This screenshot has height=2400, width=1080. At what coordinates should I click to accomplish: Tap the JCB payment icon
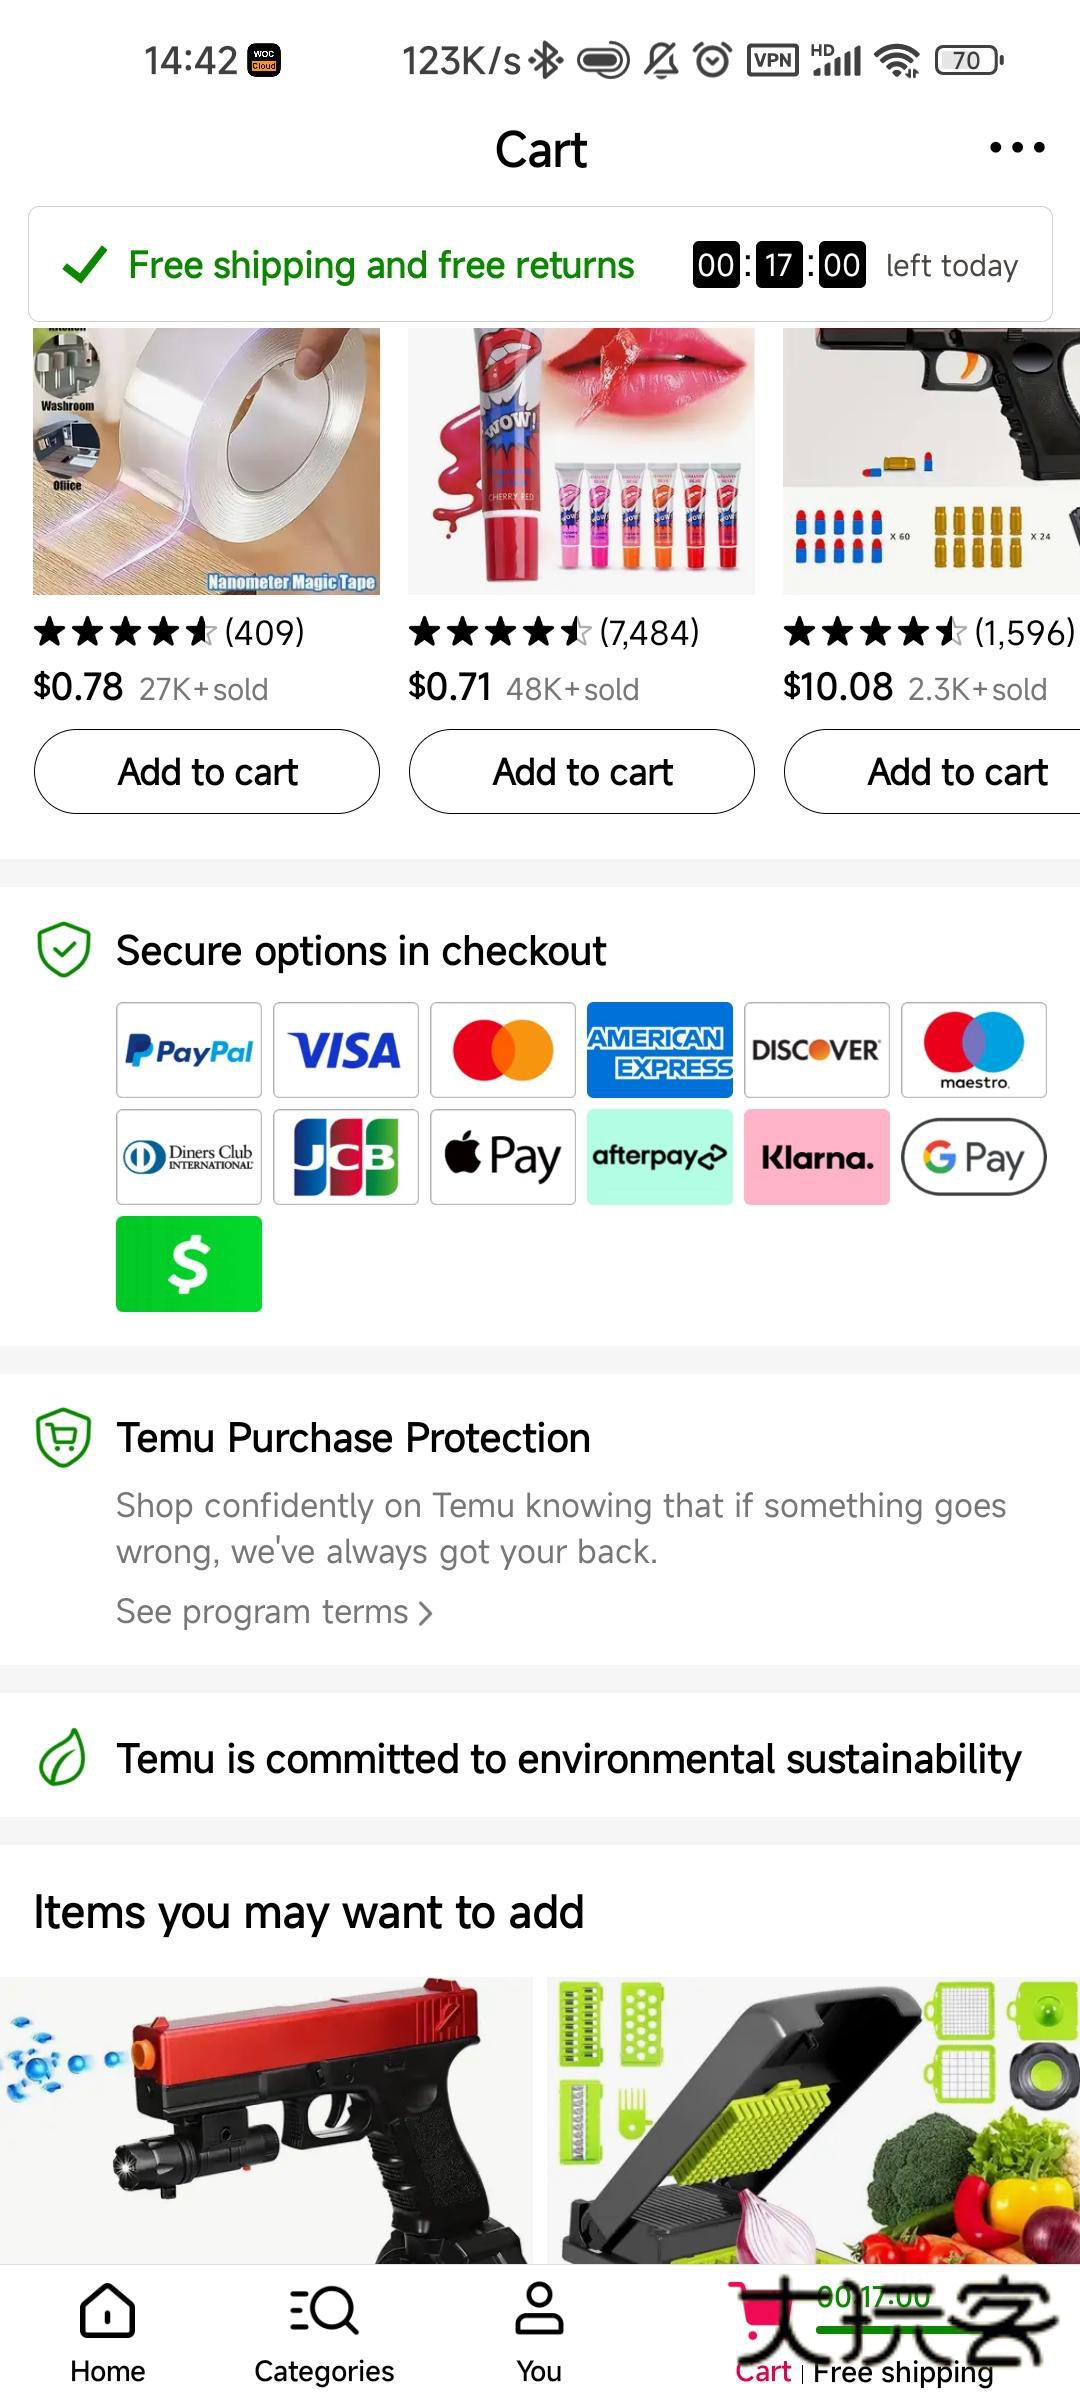pyautogui.click(x=346, y=1157)
